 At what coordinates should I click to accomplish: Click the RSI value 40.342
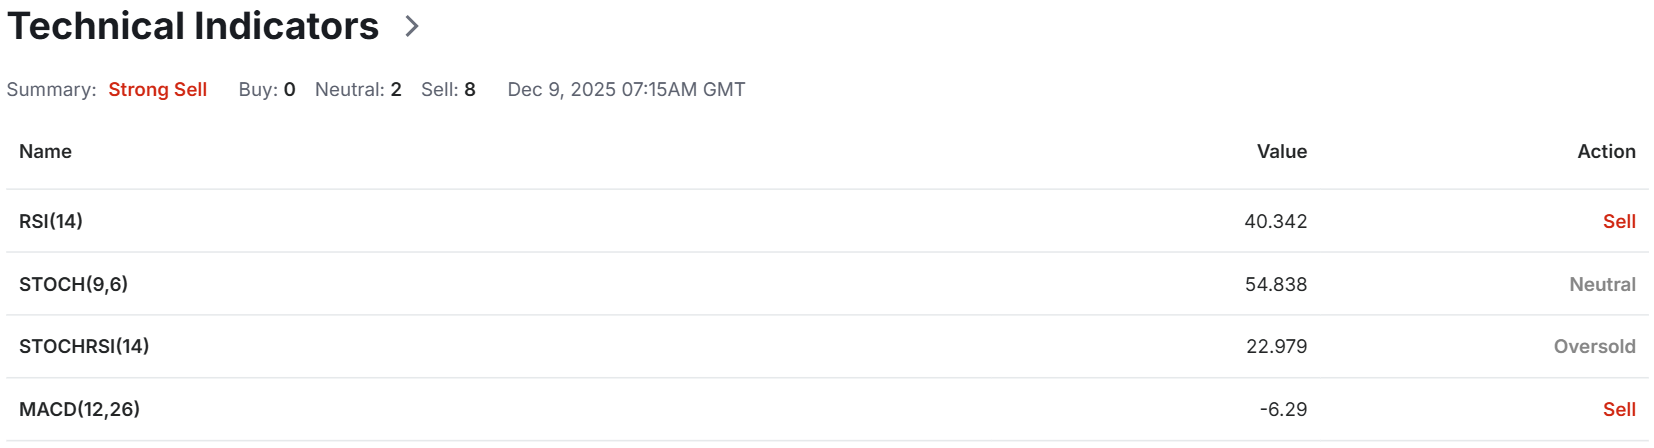1276,221
